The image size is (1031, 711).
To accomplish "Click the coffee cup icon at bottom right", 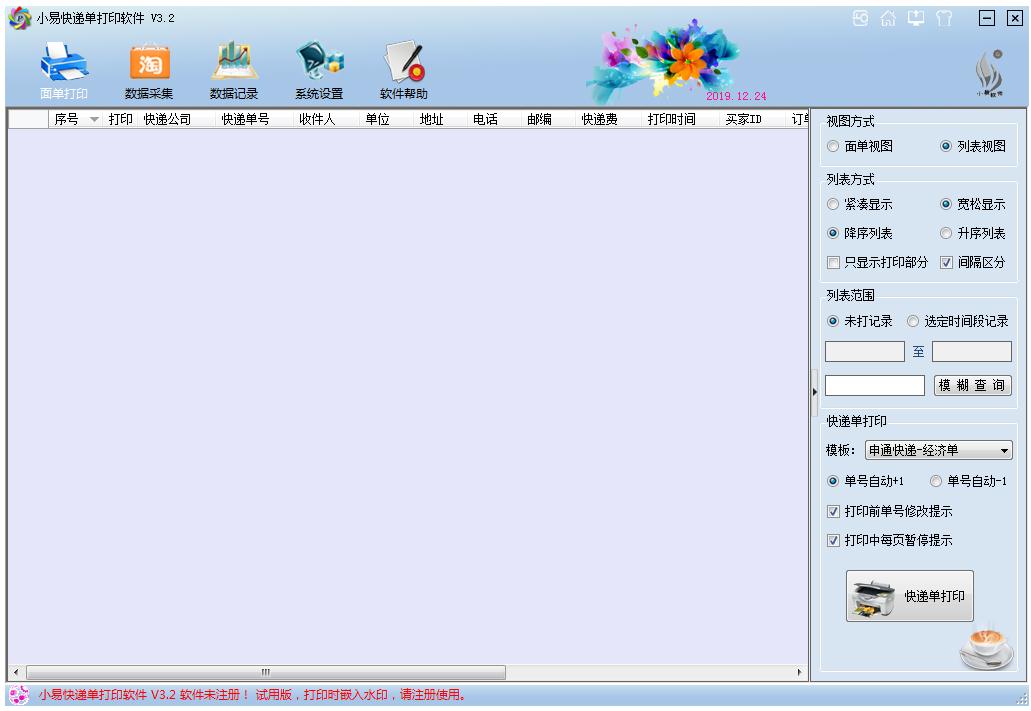I will point(985,648).
